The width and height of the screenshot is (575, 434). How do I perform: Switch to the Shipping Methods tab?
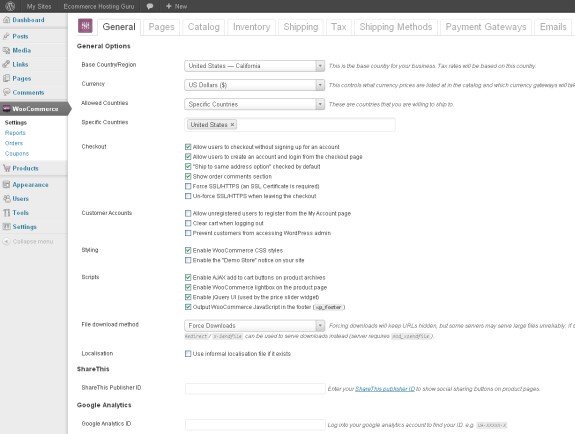[396, 27]
